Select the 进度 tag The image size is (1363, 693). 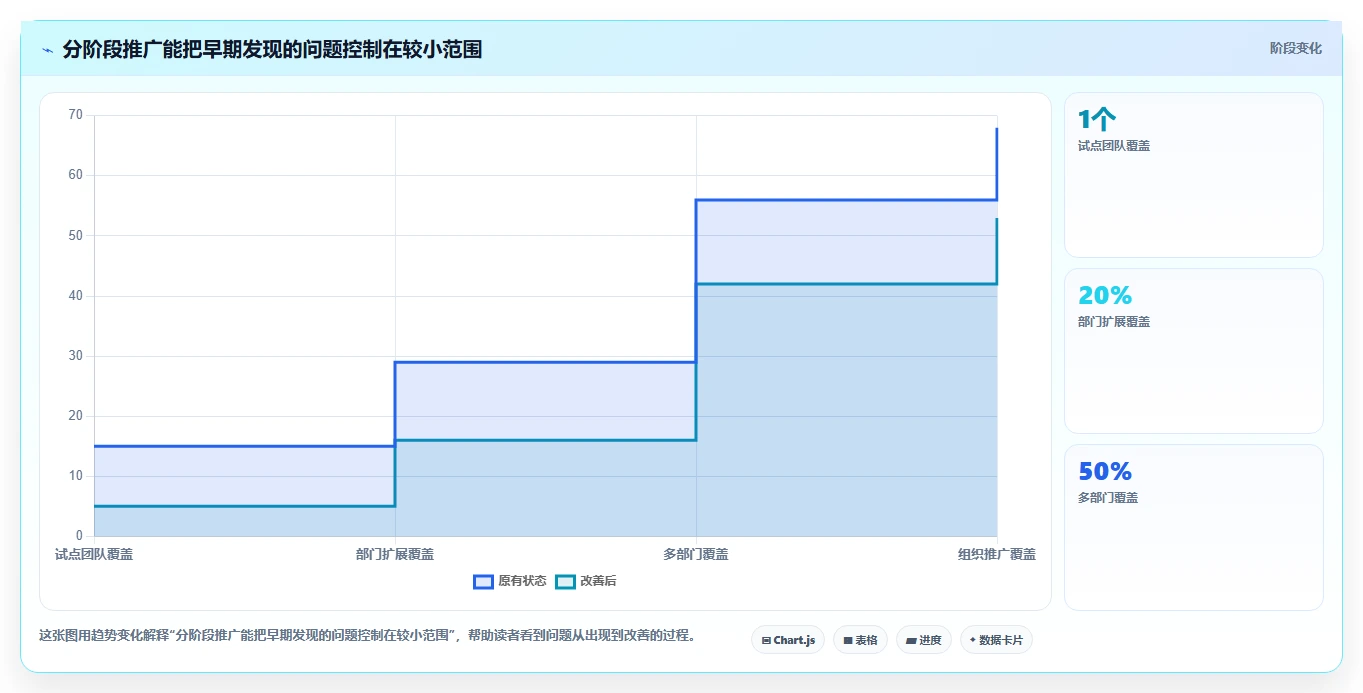point(924,640)
